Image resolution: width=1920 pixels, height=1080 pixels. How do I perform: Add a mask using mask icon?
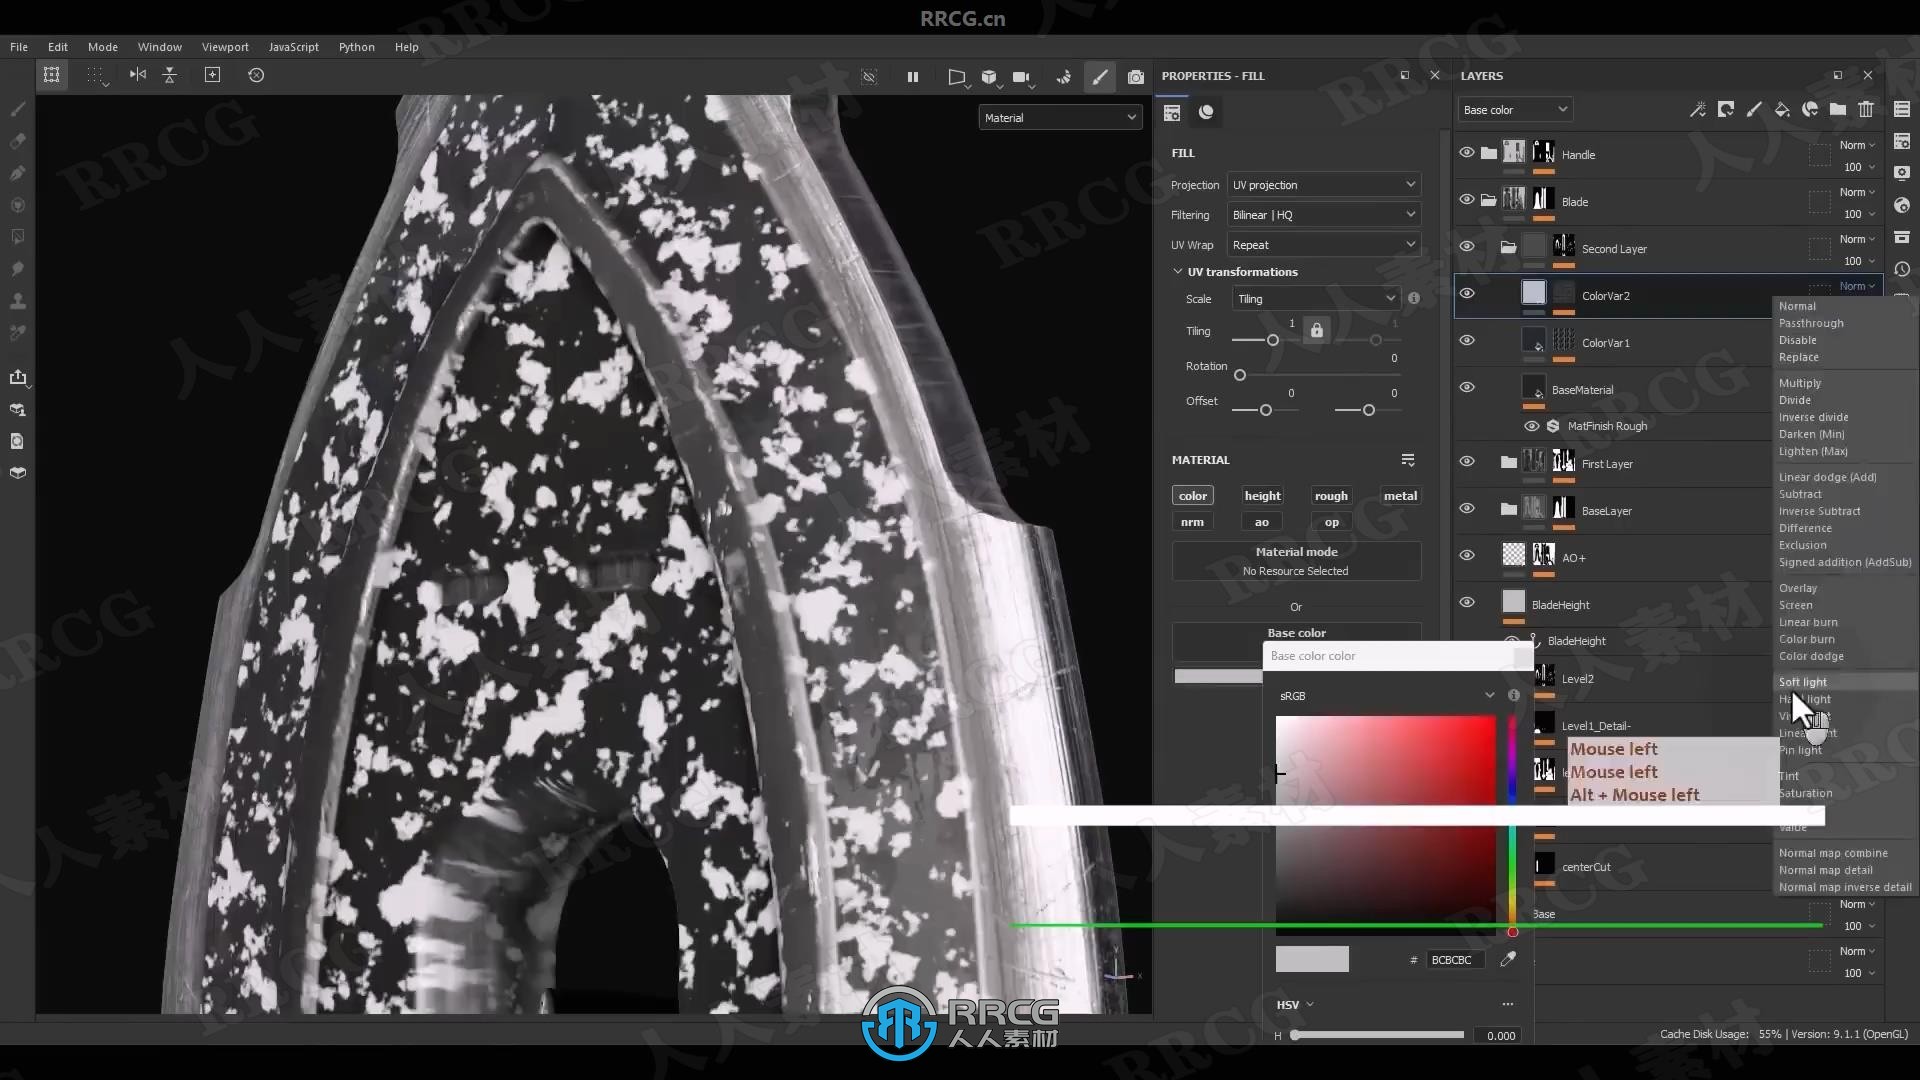pyautogui.click(x=1726, y=110)
